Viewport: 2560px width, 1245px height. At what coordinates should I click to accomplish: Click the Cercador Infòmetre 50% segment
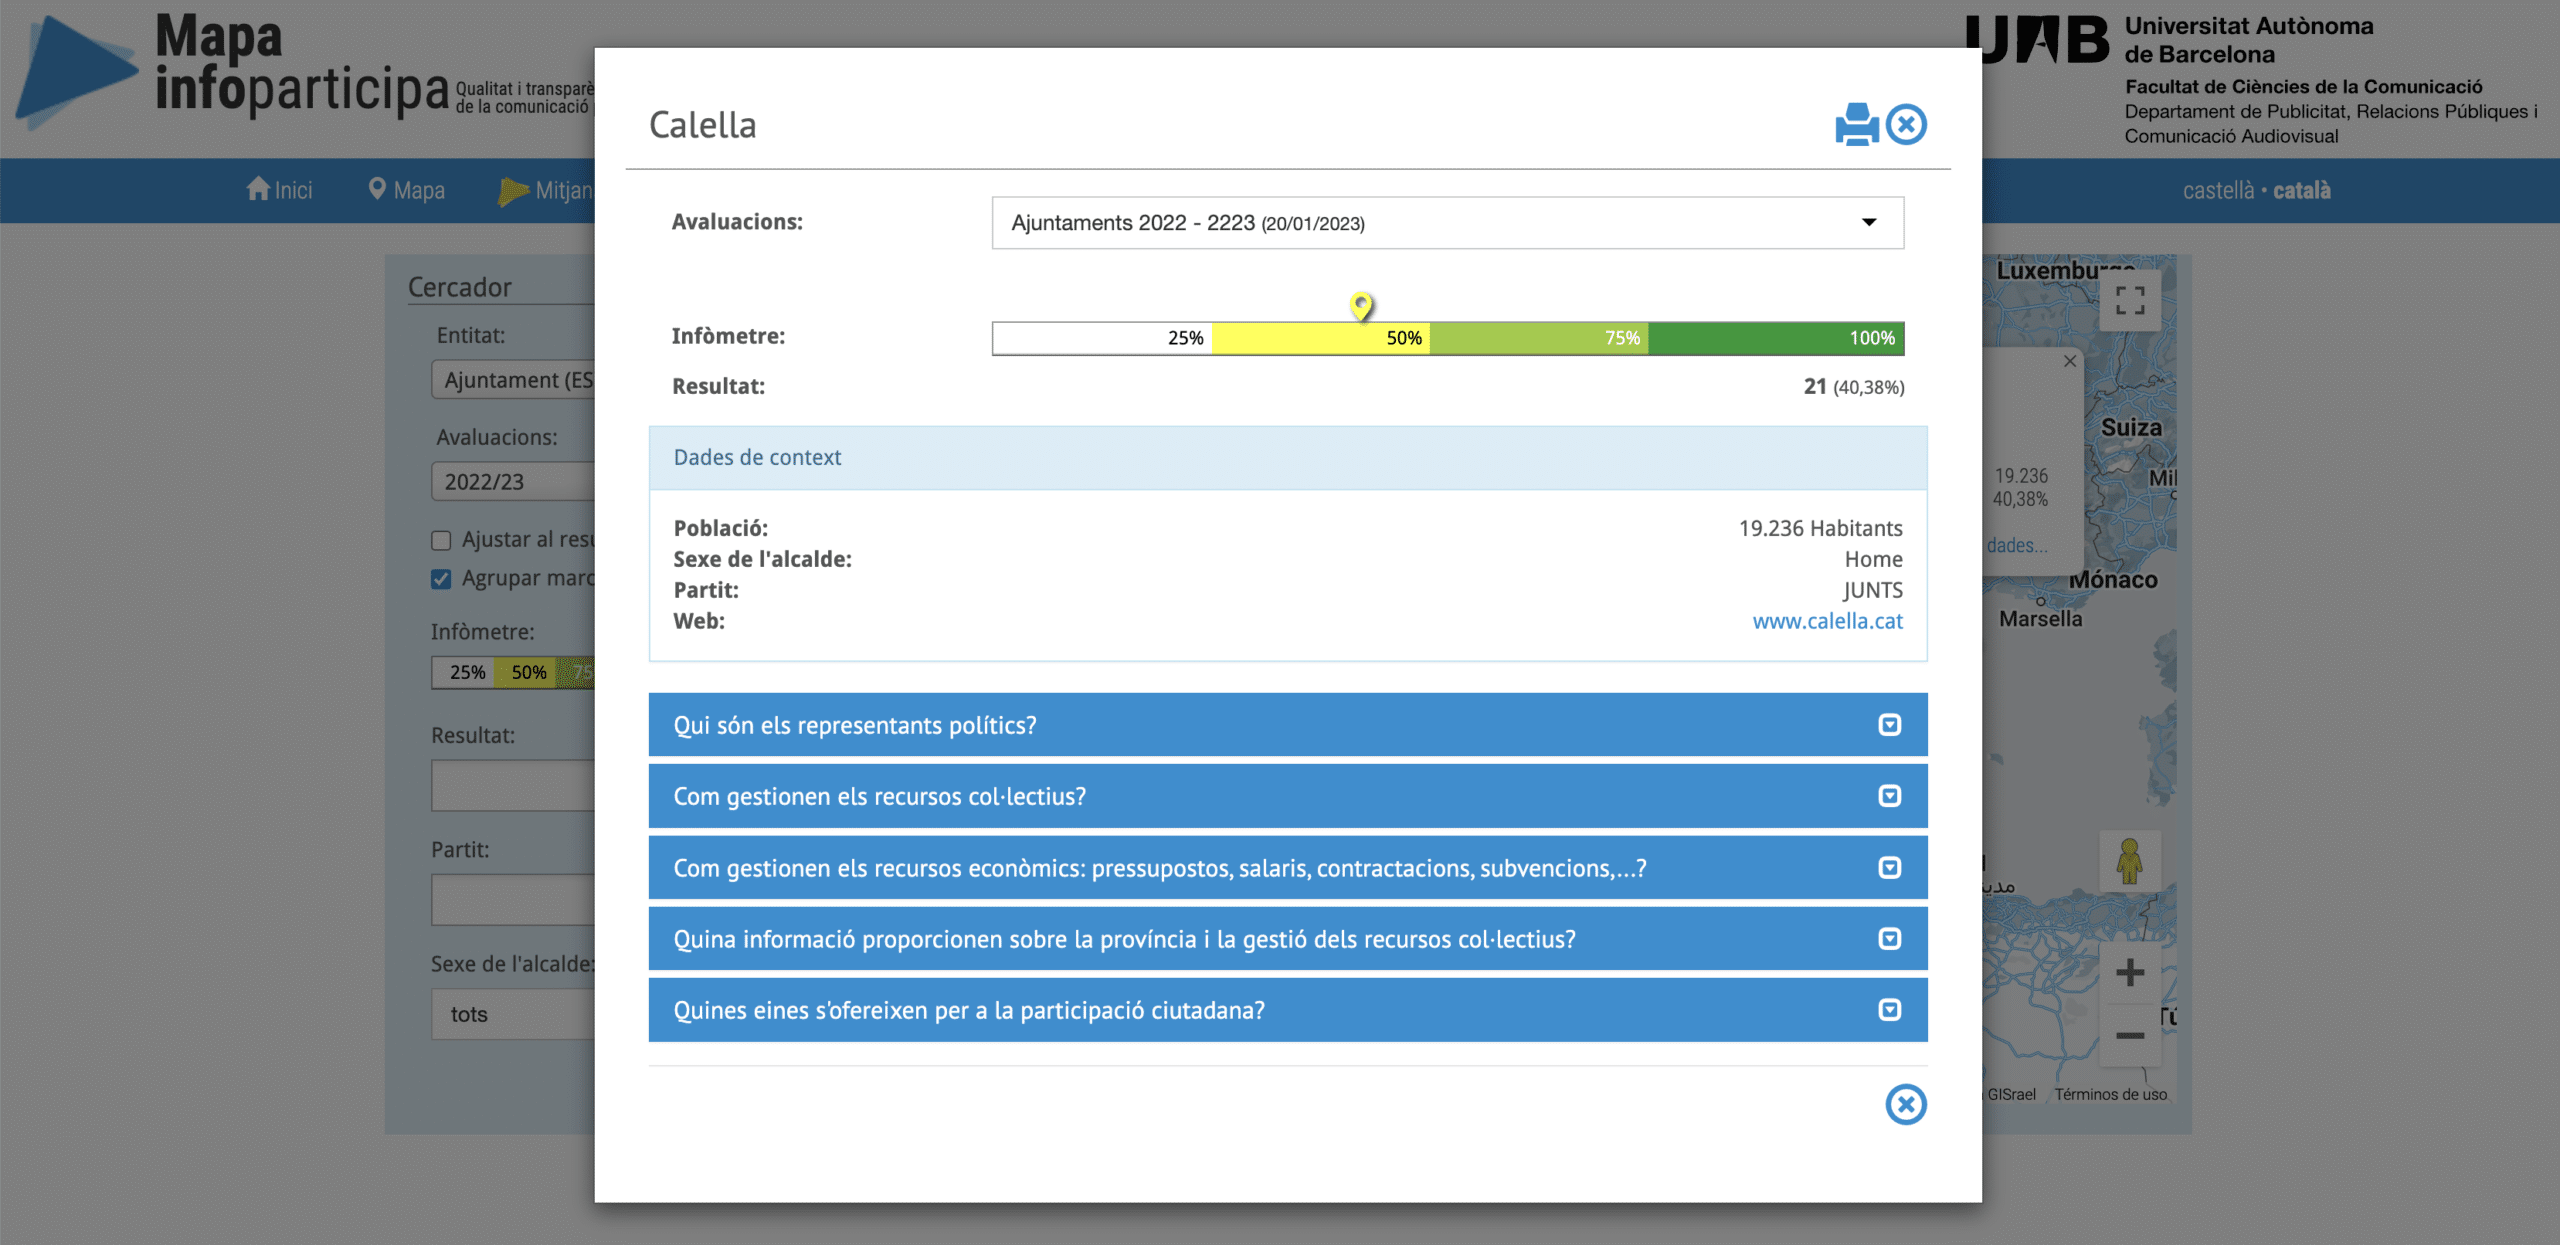[527, 672]
